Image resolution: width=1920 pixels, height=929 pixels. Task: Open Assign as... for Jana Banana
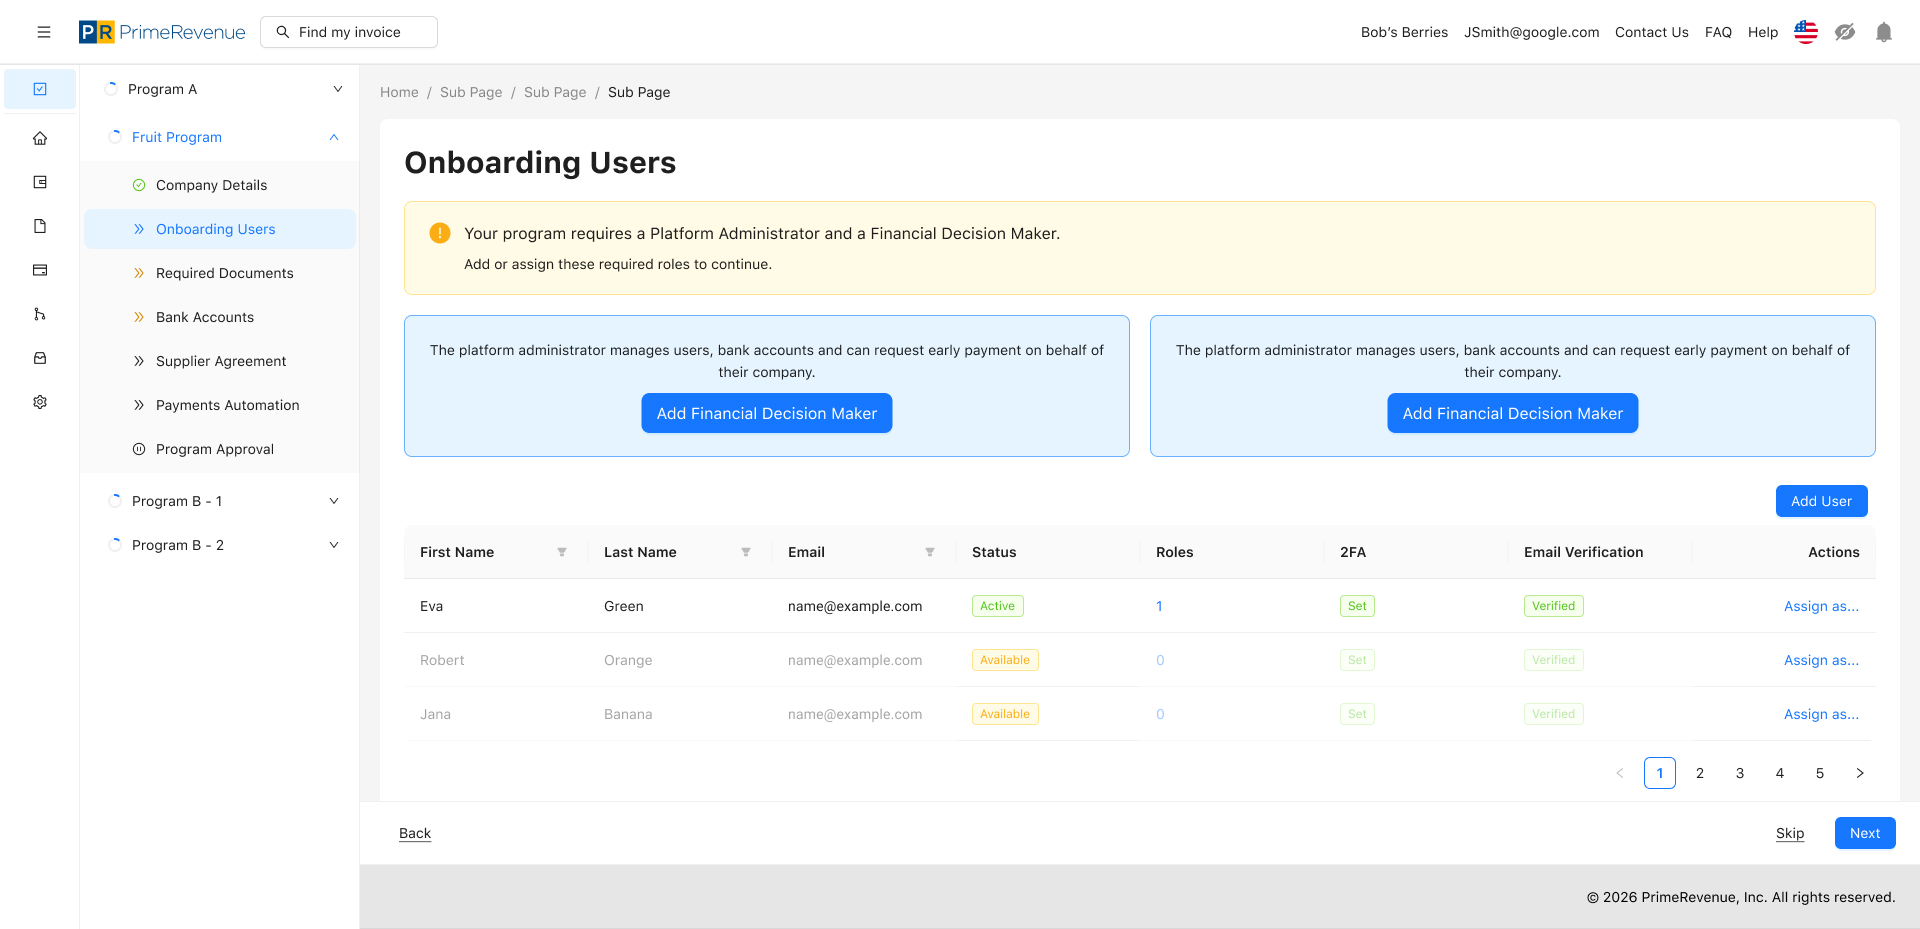[x=1821, y=714]
